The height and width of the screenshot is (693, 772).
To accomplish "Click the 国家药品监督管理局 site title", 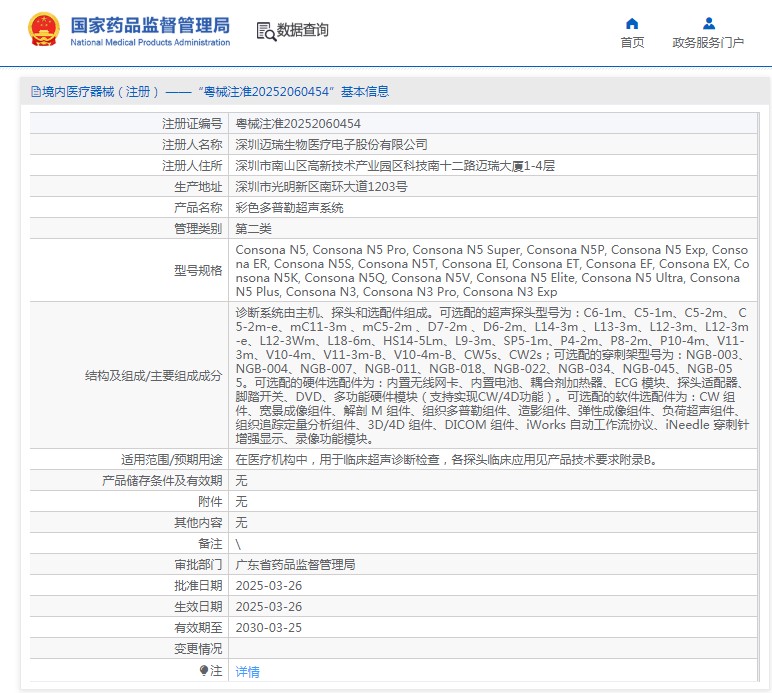I will point(150,25).
